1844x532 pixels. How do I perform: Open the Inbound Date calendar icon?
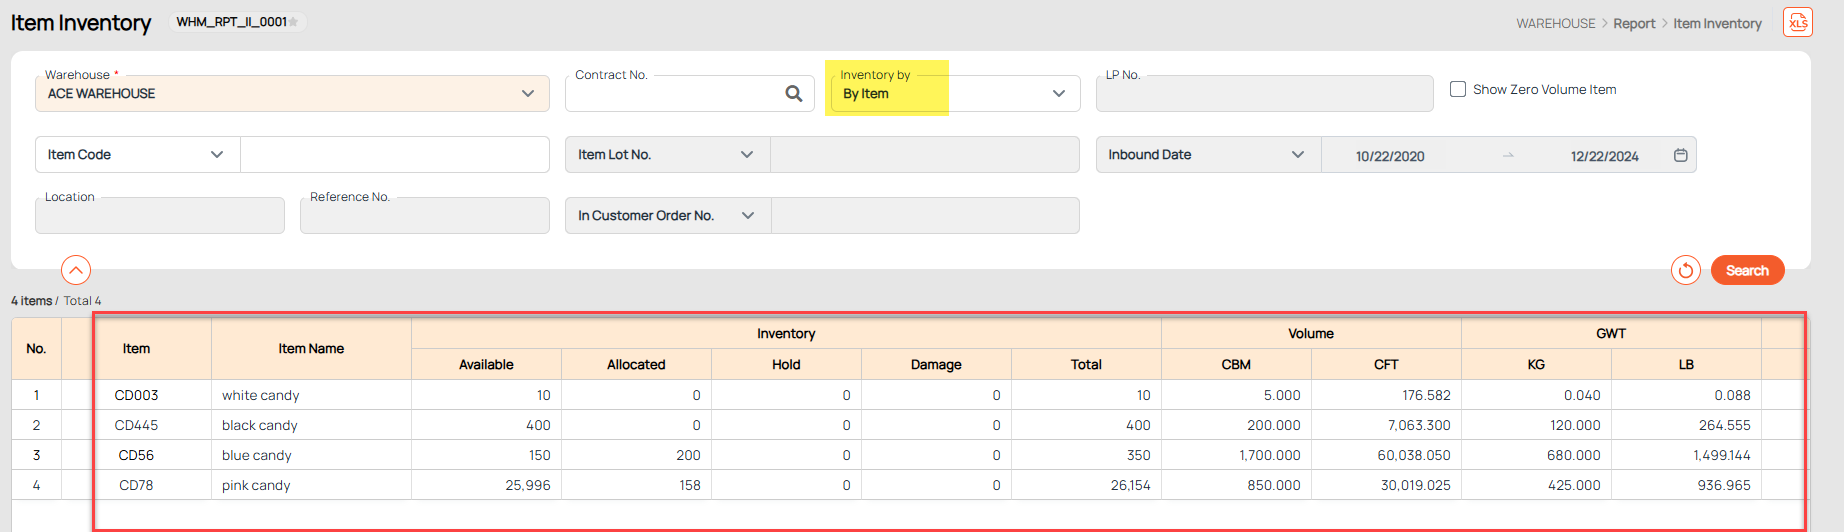coord(1680,156)
